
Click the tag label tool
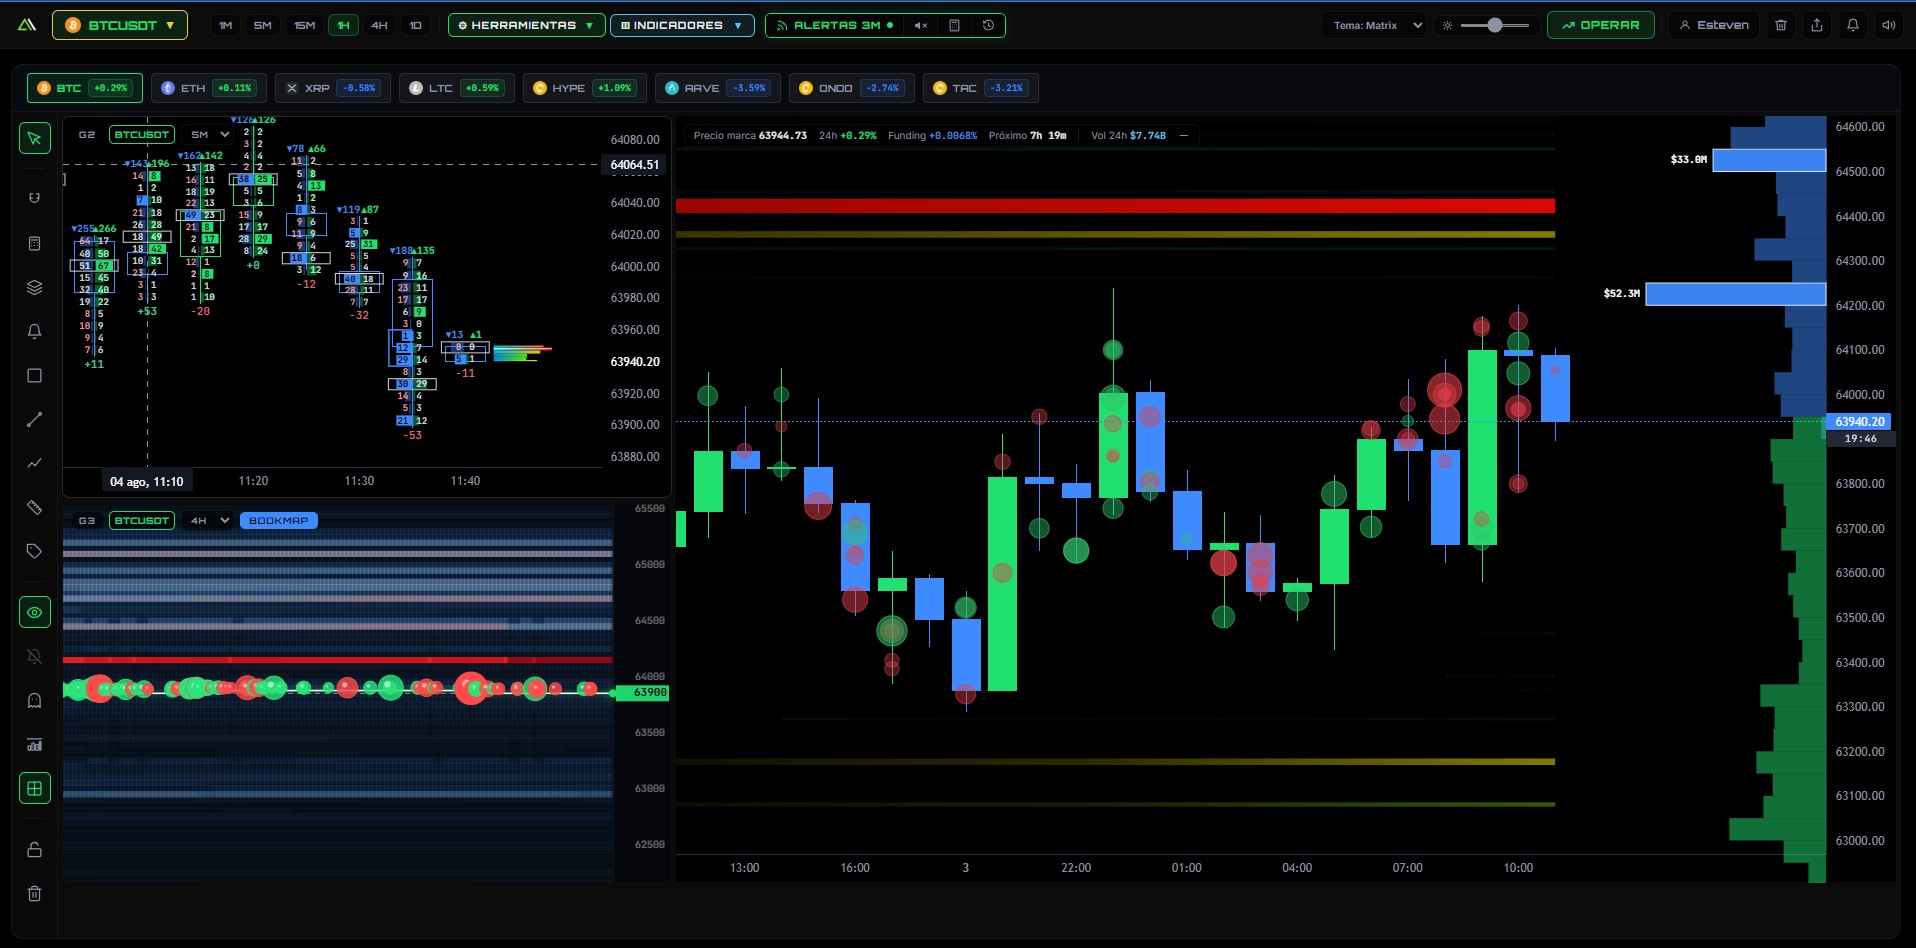[x=35, y=551]
